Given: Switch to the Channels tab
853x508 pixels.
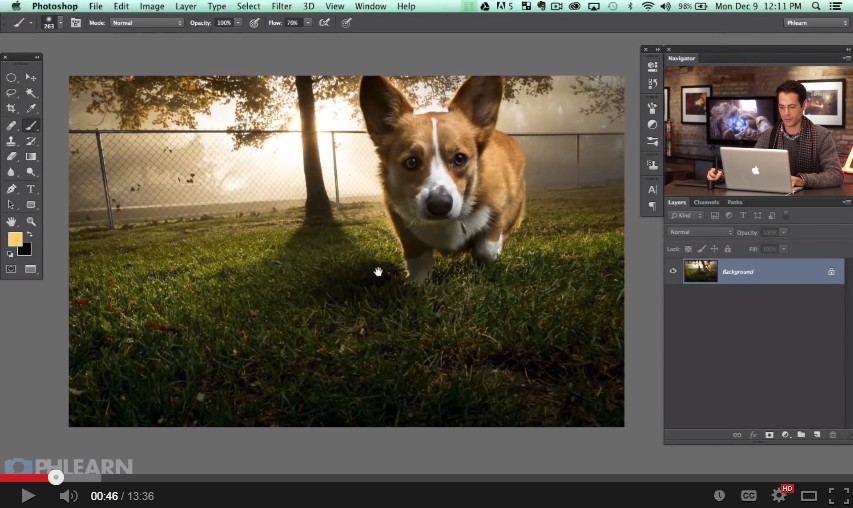Looking at the screenshot, I should click(706, 202).
